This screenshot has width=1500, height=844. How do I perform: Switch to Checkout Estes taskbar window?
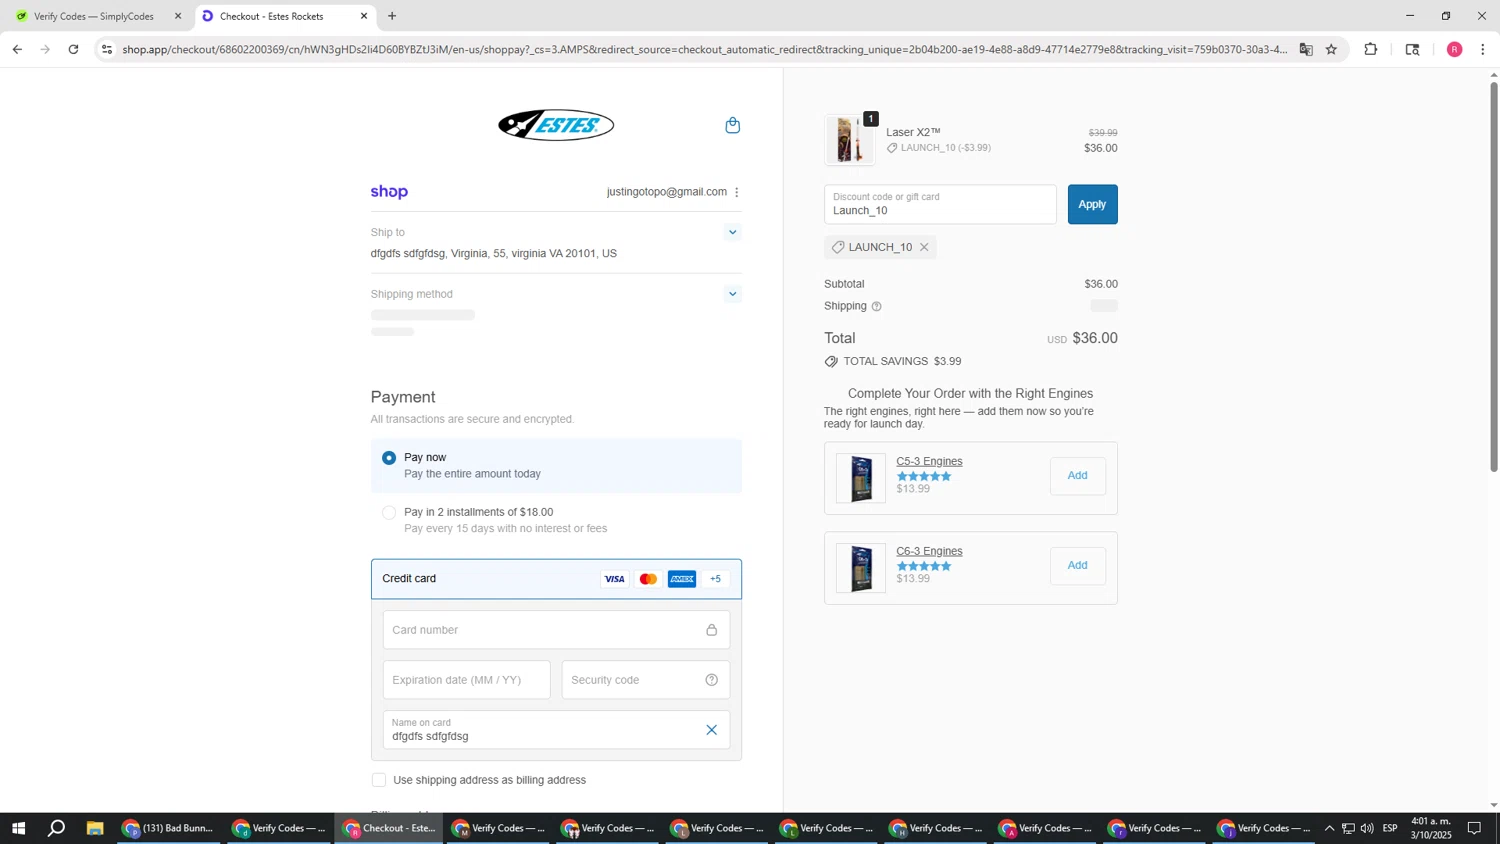pos(389,828)
